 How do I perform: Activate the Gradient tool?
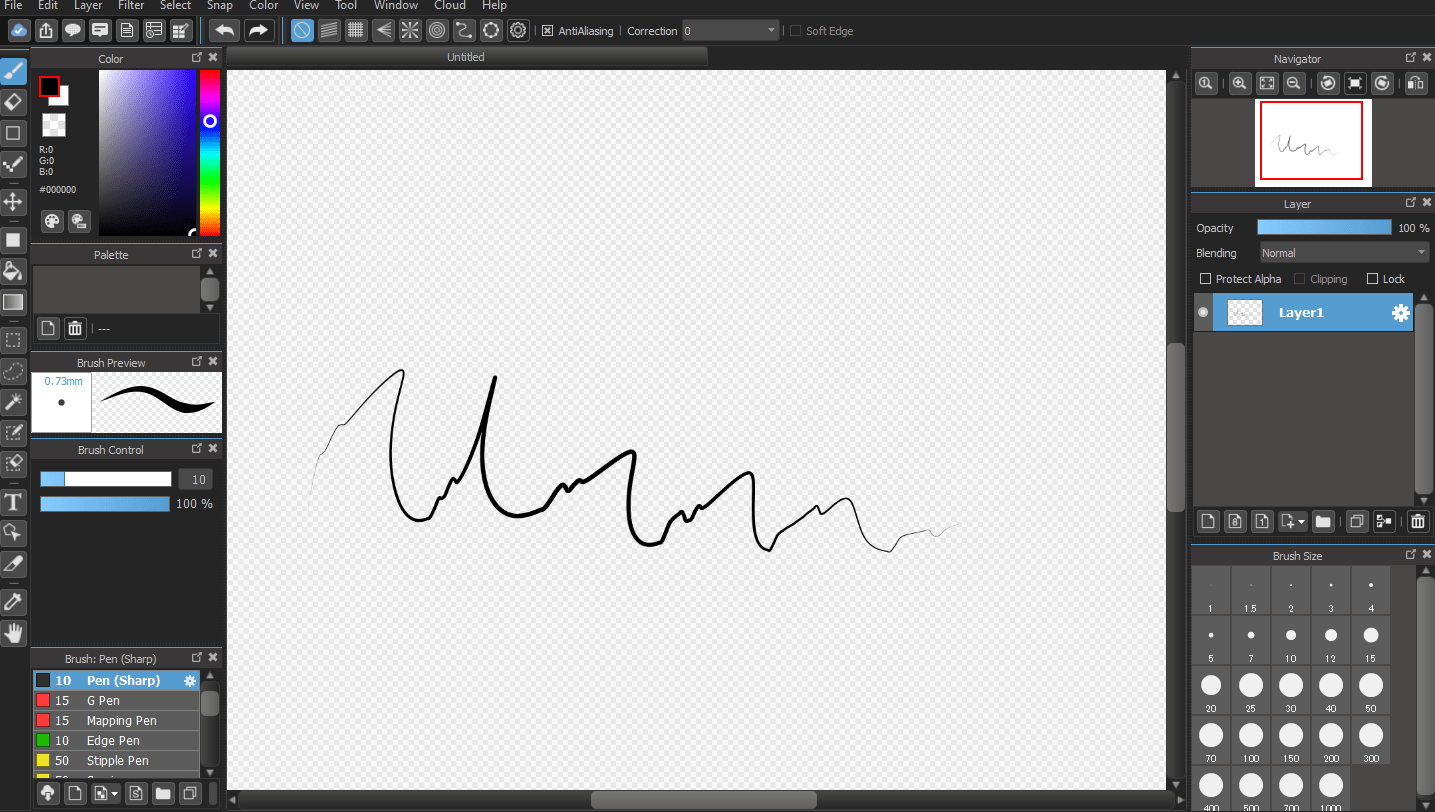(x=13, y=302)
